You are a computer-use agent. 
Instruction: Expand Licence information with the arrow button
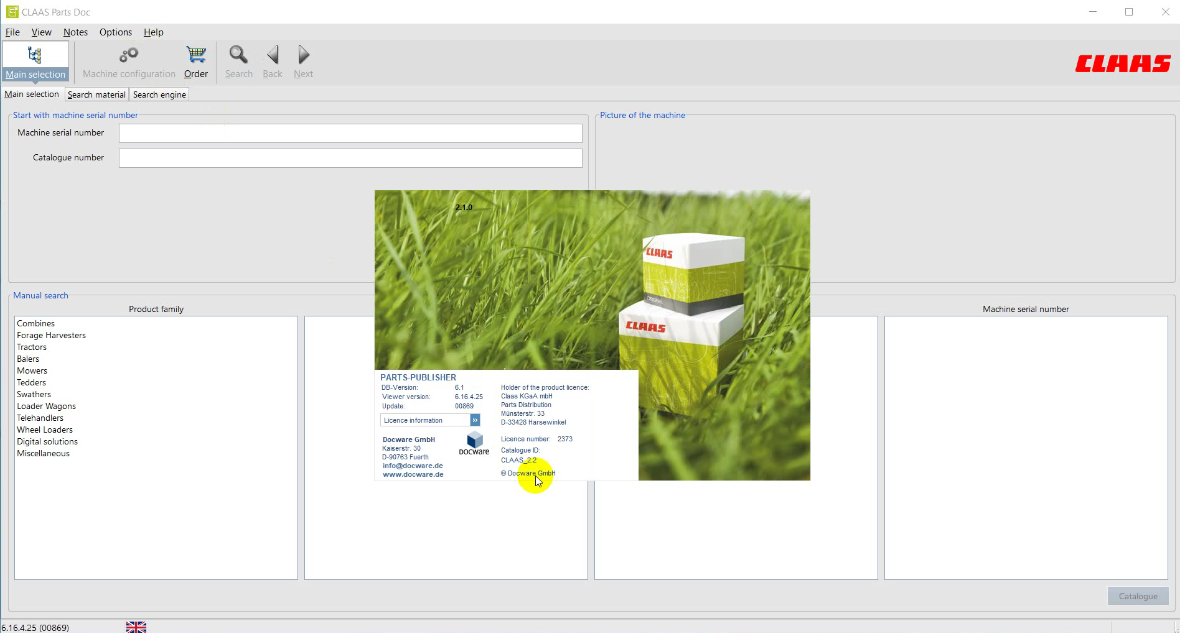coord(475,420)
